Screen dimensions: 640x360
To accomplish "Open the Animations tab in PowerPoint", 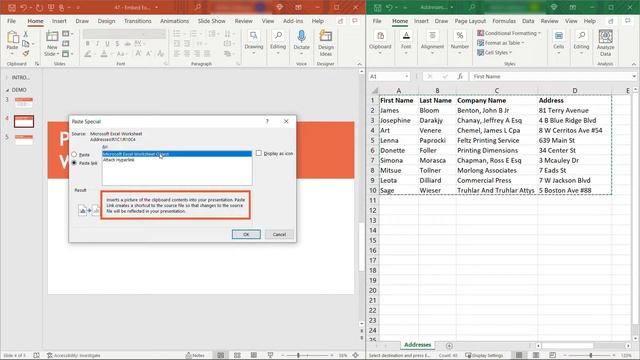I will pos(174,21).
